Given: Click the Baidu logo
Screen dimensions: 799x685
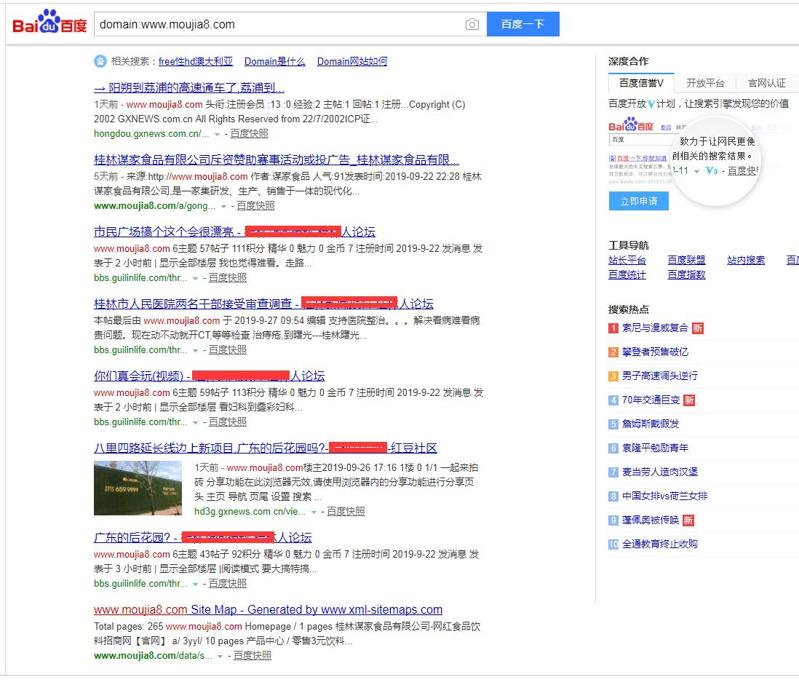Looking at the screenshot, I should tap(49, 22).
